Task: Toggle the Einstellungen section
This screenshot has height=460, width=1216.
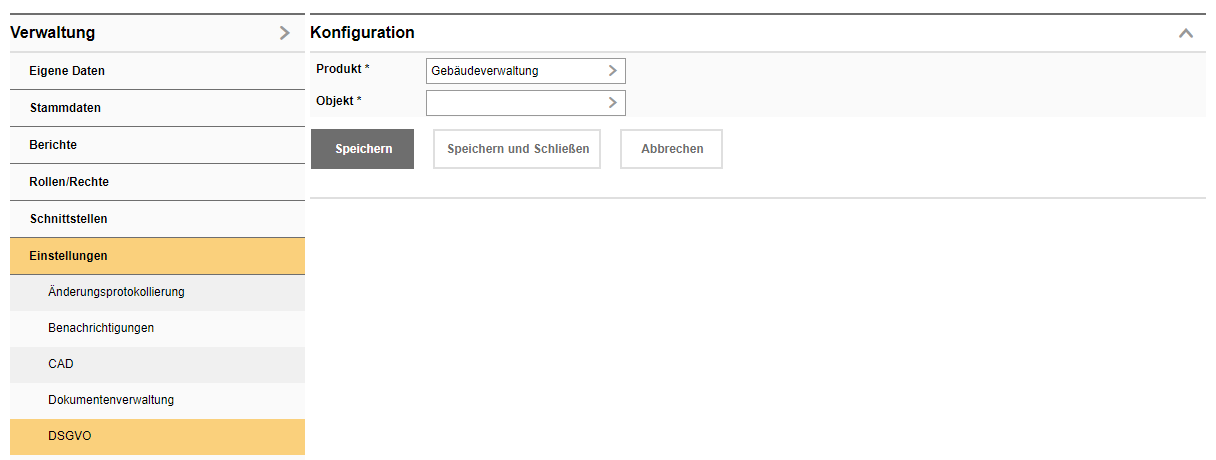Action: click(x=68, y=256)
